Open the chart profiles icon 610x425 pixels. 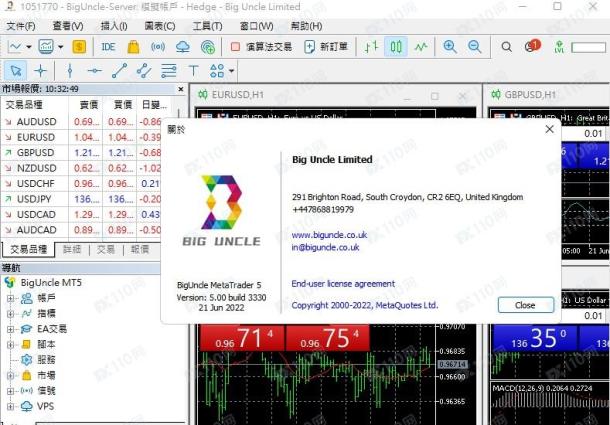pos(46,47)
